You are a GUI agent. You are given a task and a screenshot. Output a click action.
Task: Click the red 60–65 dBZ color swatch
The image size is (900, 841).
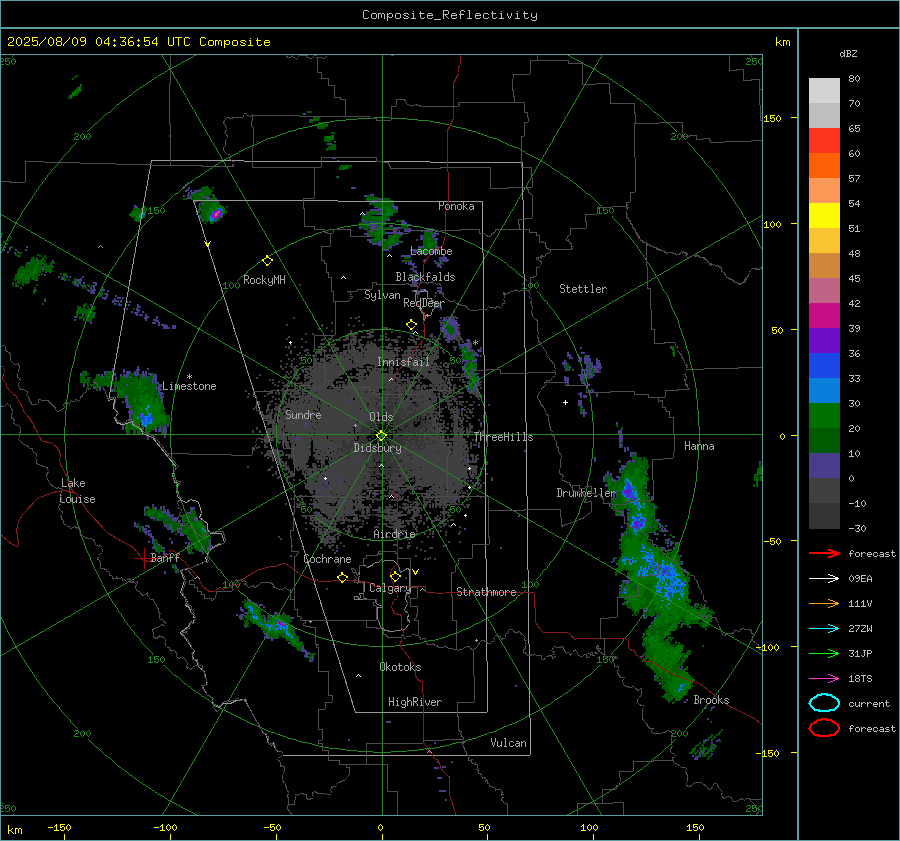(x=824, y=140)
